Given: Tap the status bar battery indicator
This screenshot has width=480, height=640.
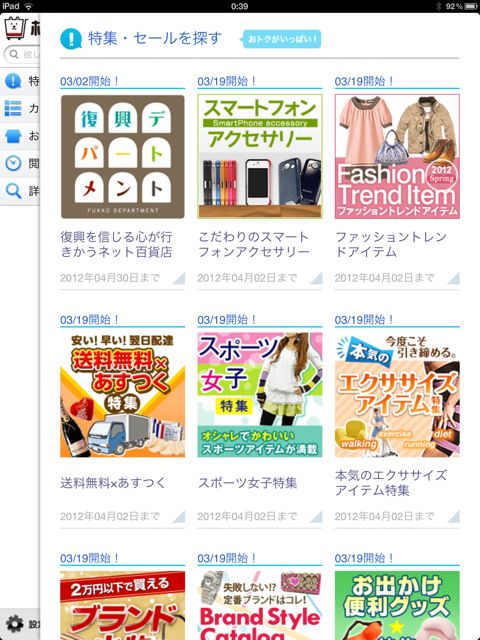Looking at the screenshot, I should click(x=471, y=6).
